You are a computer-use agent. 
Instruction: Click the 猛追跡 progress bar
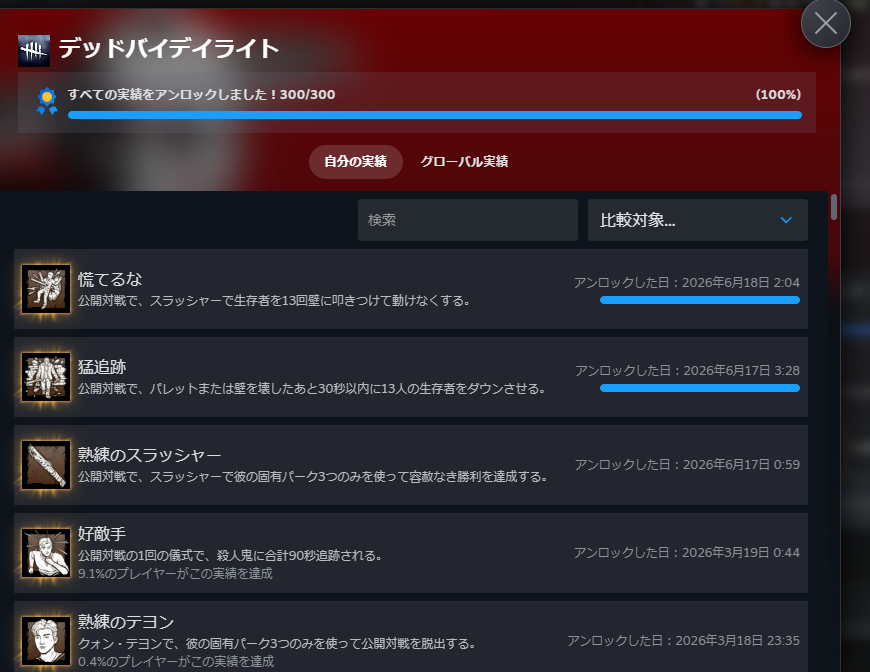pyautogui.click(x=700, y=388)
